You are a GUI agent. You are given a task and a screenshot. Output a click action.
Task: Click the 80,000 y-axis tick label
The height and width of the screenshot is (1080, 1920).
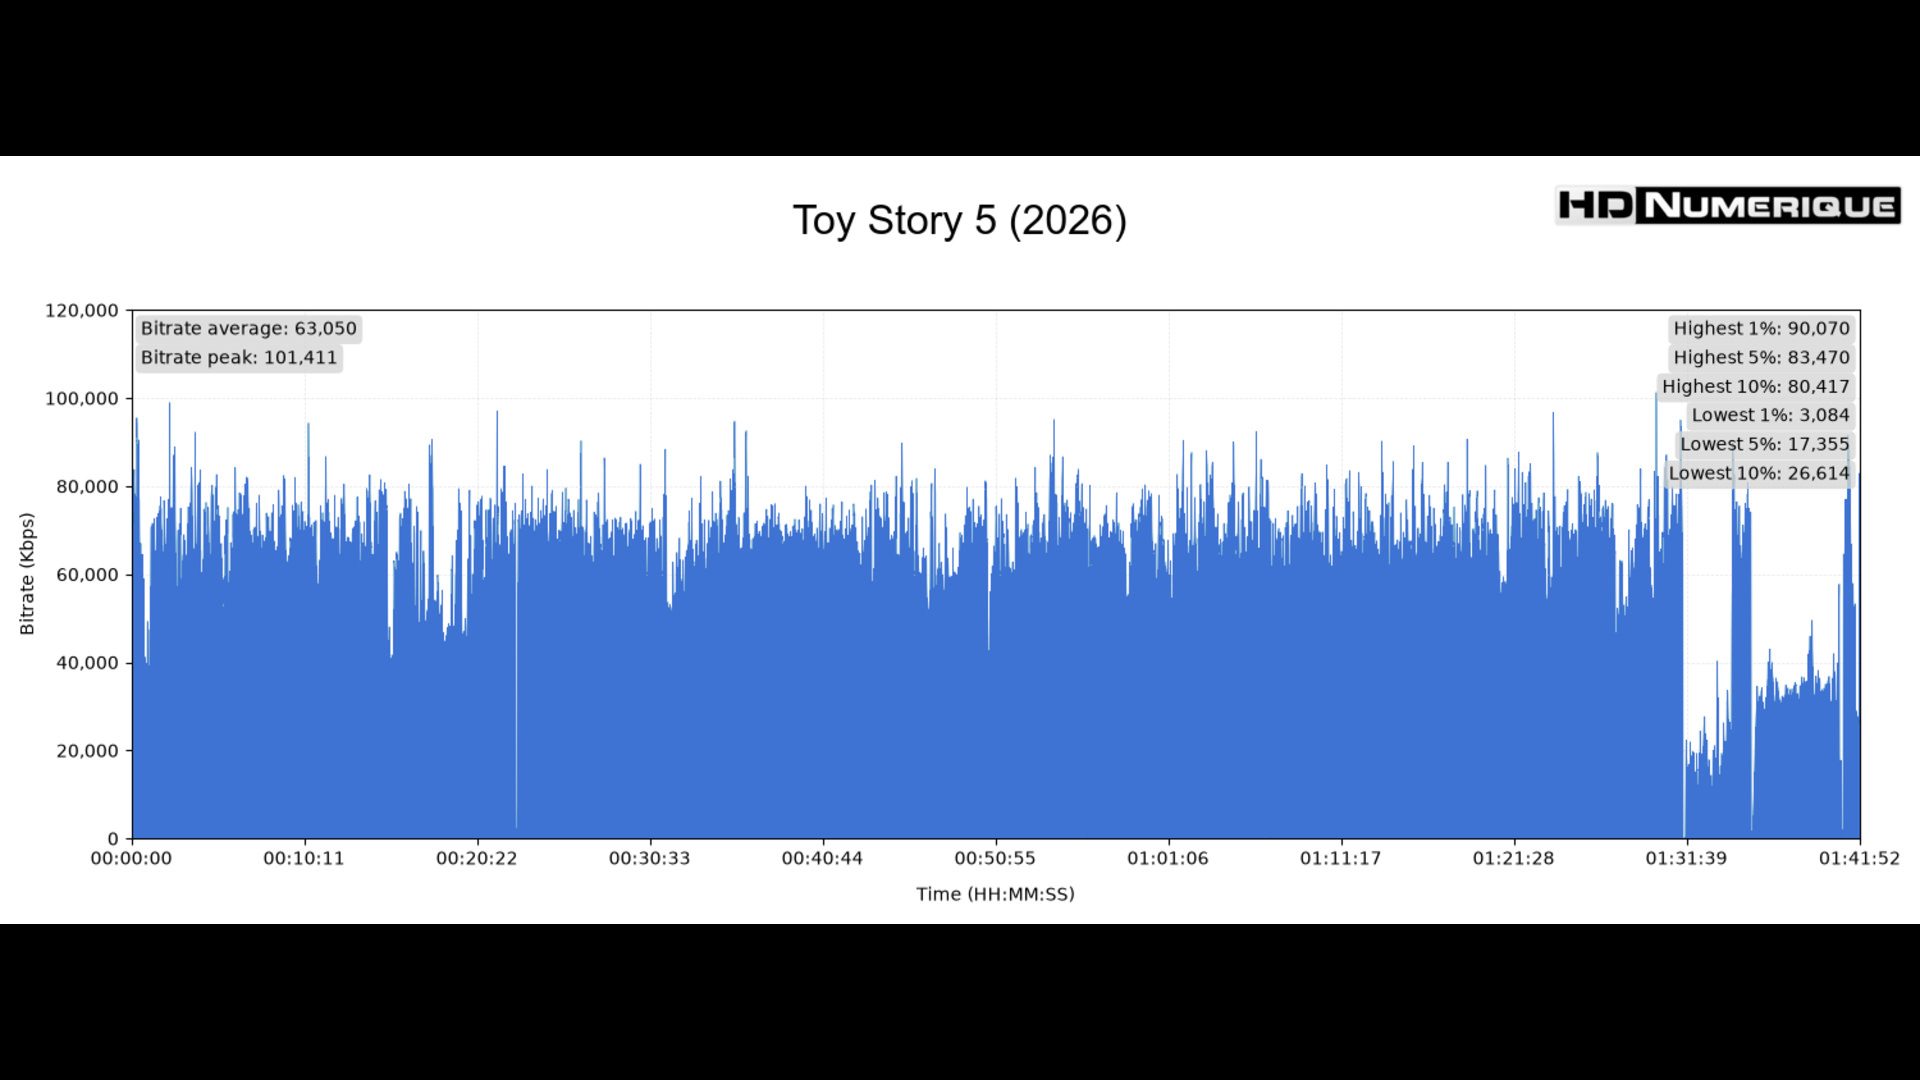tap(88, 487)
